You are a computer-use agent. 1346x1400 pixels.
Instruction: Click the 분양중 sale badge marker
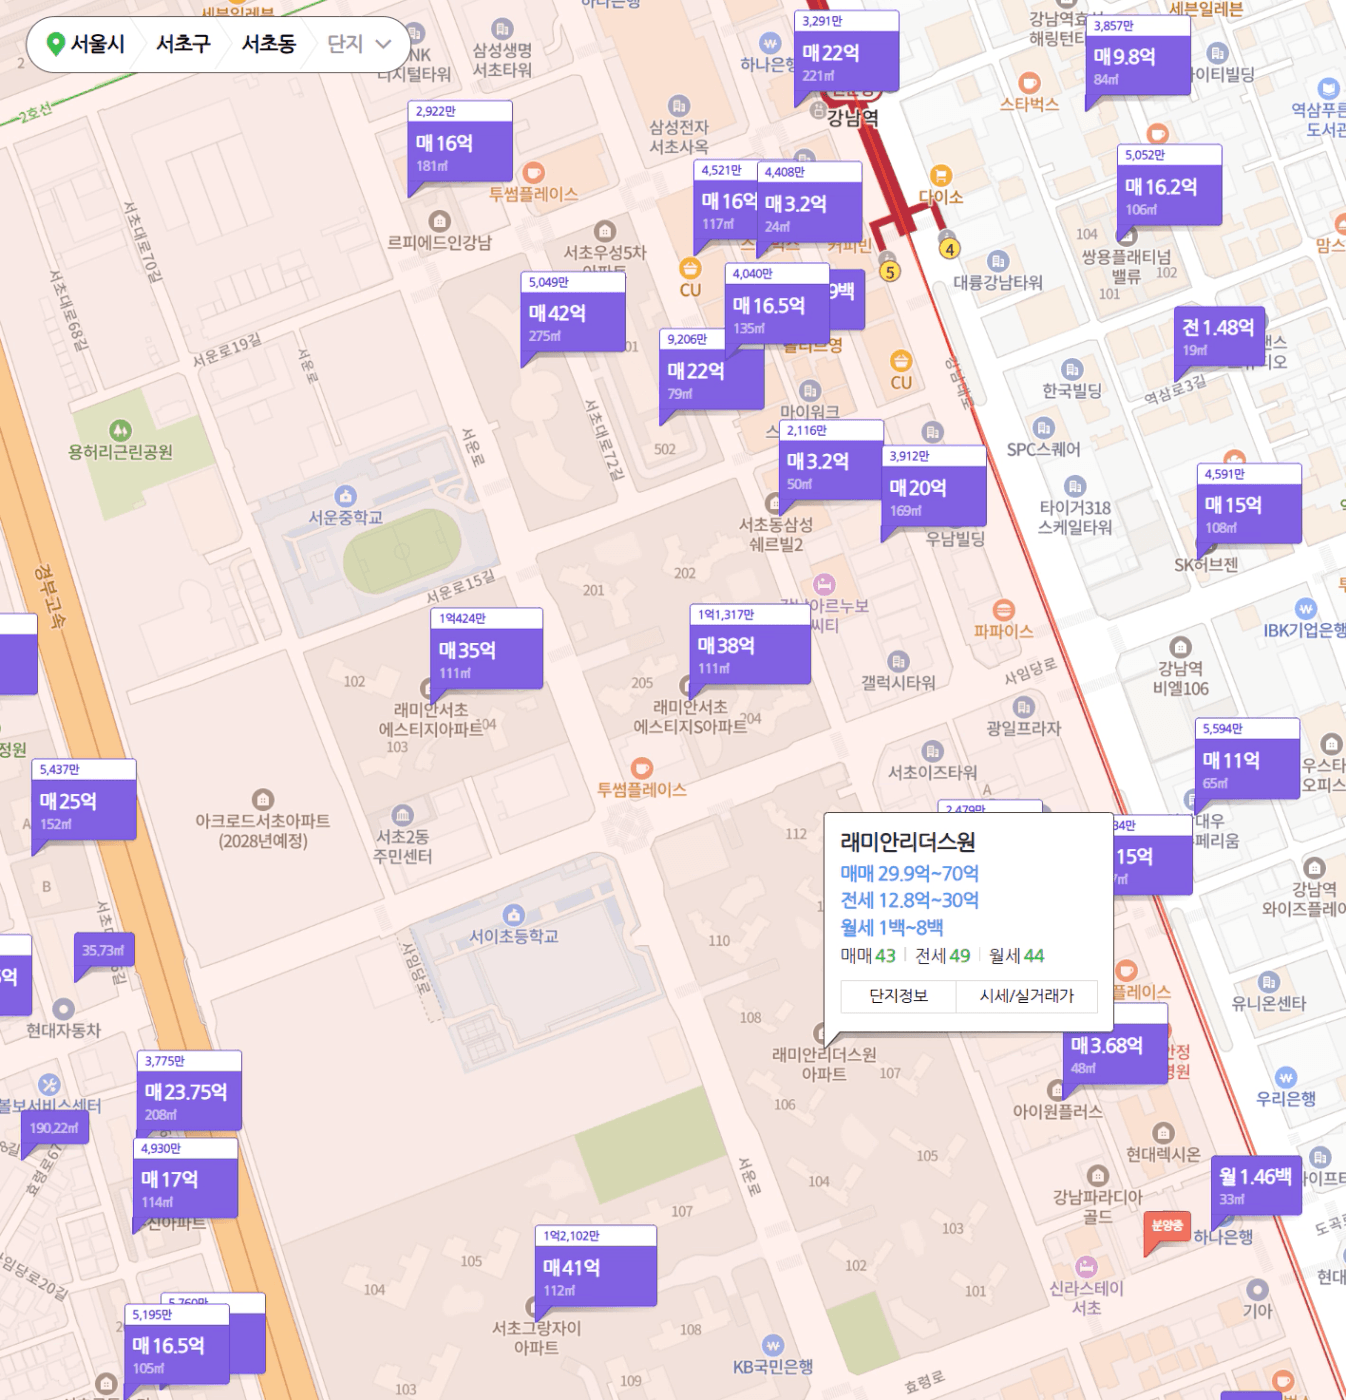pyautogui.click(x=1166, y=1228)
